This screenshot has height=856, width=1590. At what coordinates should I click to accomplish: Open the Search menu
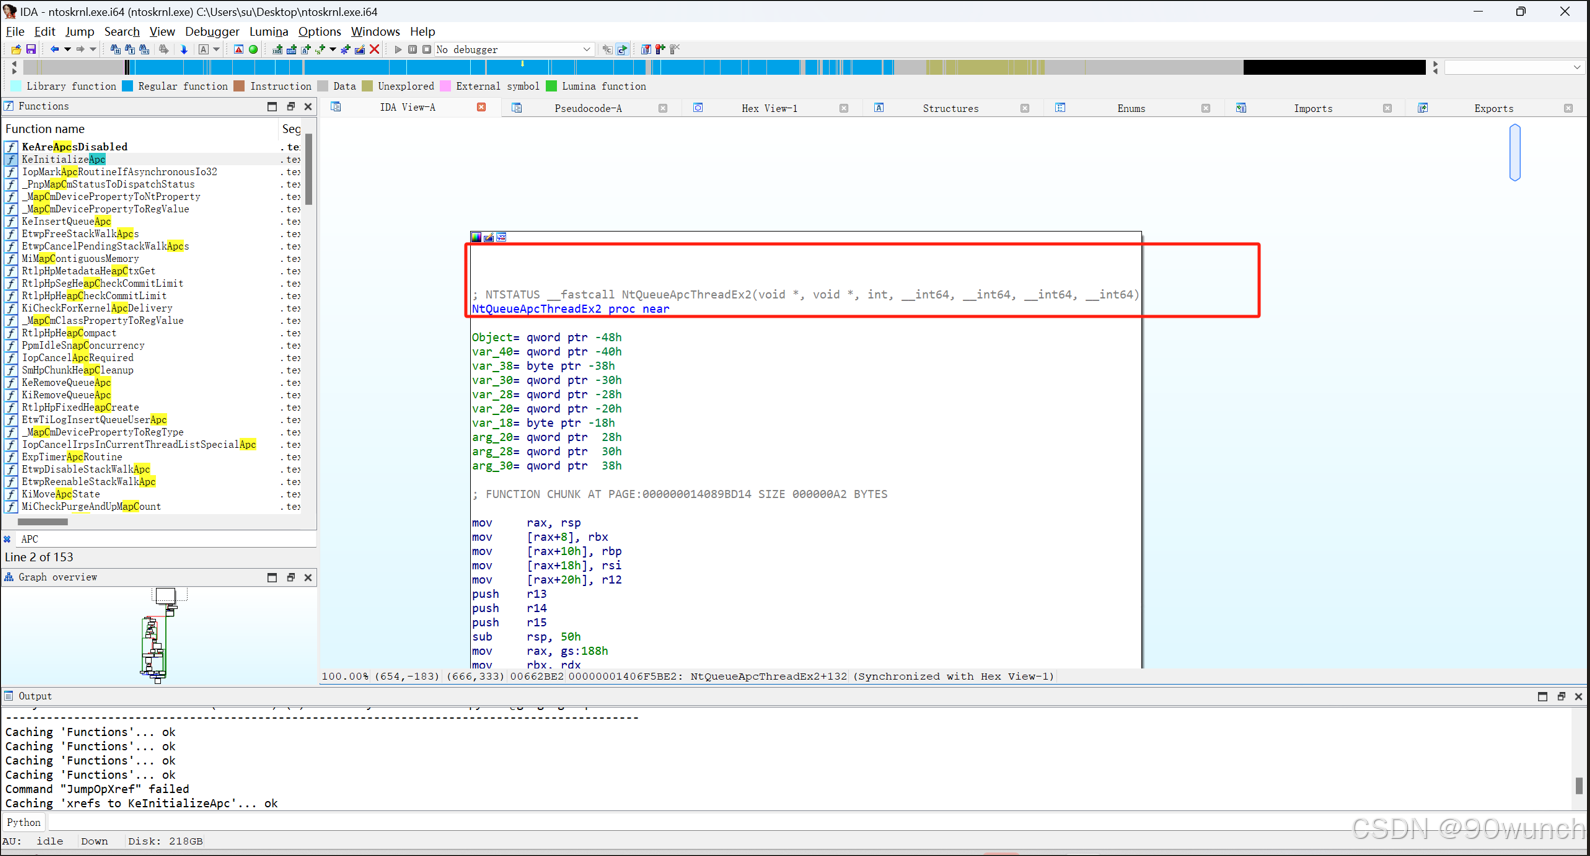click(122, 31)
